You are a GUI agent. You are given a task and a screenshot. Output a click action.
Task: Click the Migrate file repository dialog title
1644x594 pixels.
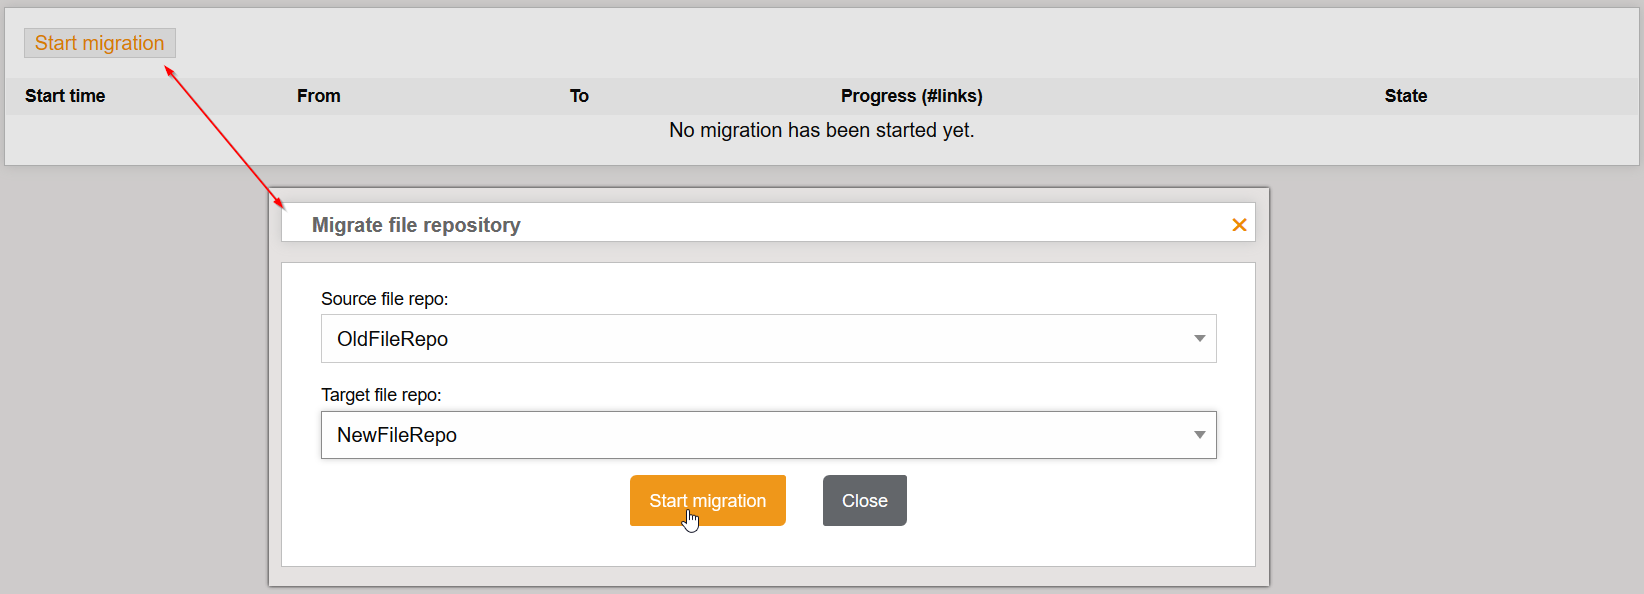point(416,224)
